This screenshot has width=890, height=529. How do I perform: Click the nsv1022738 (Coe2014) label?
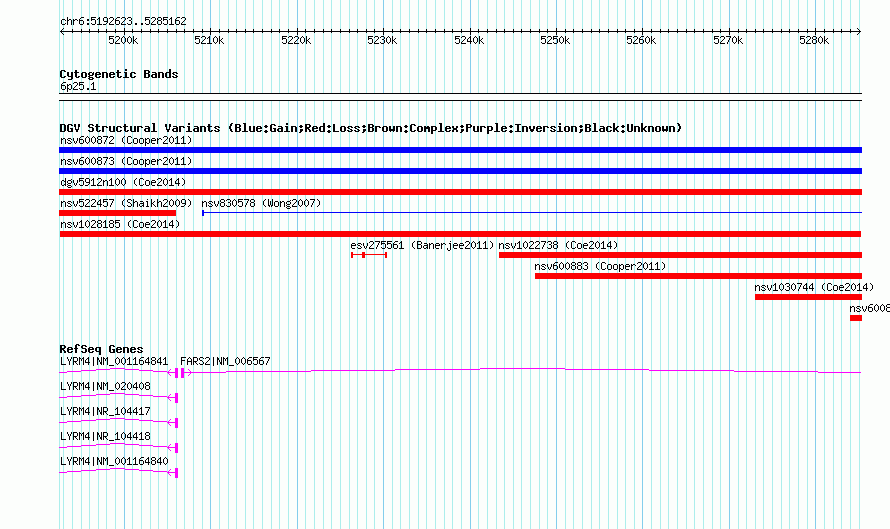pos(559,245)
